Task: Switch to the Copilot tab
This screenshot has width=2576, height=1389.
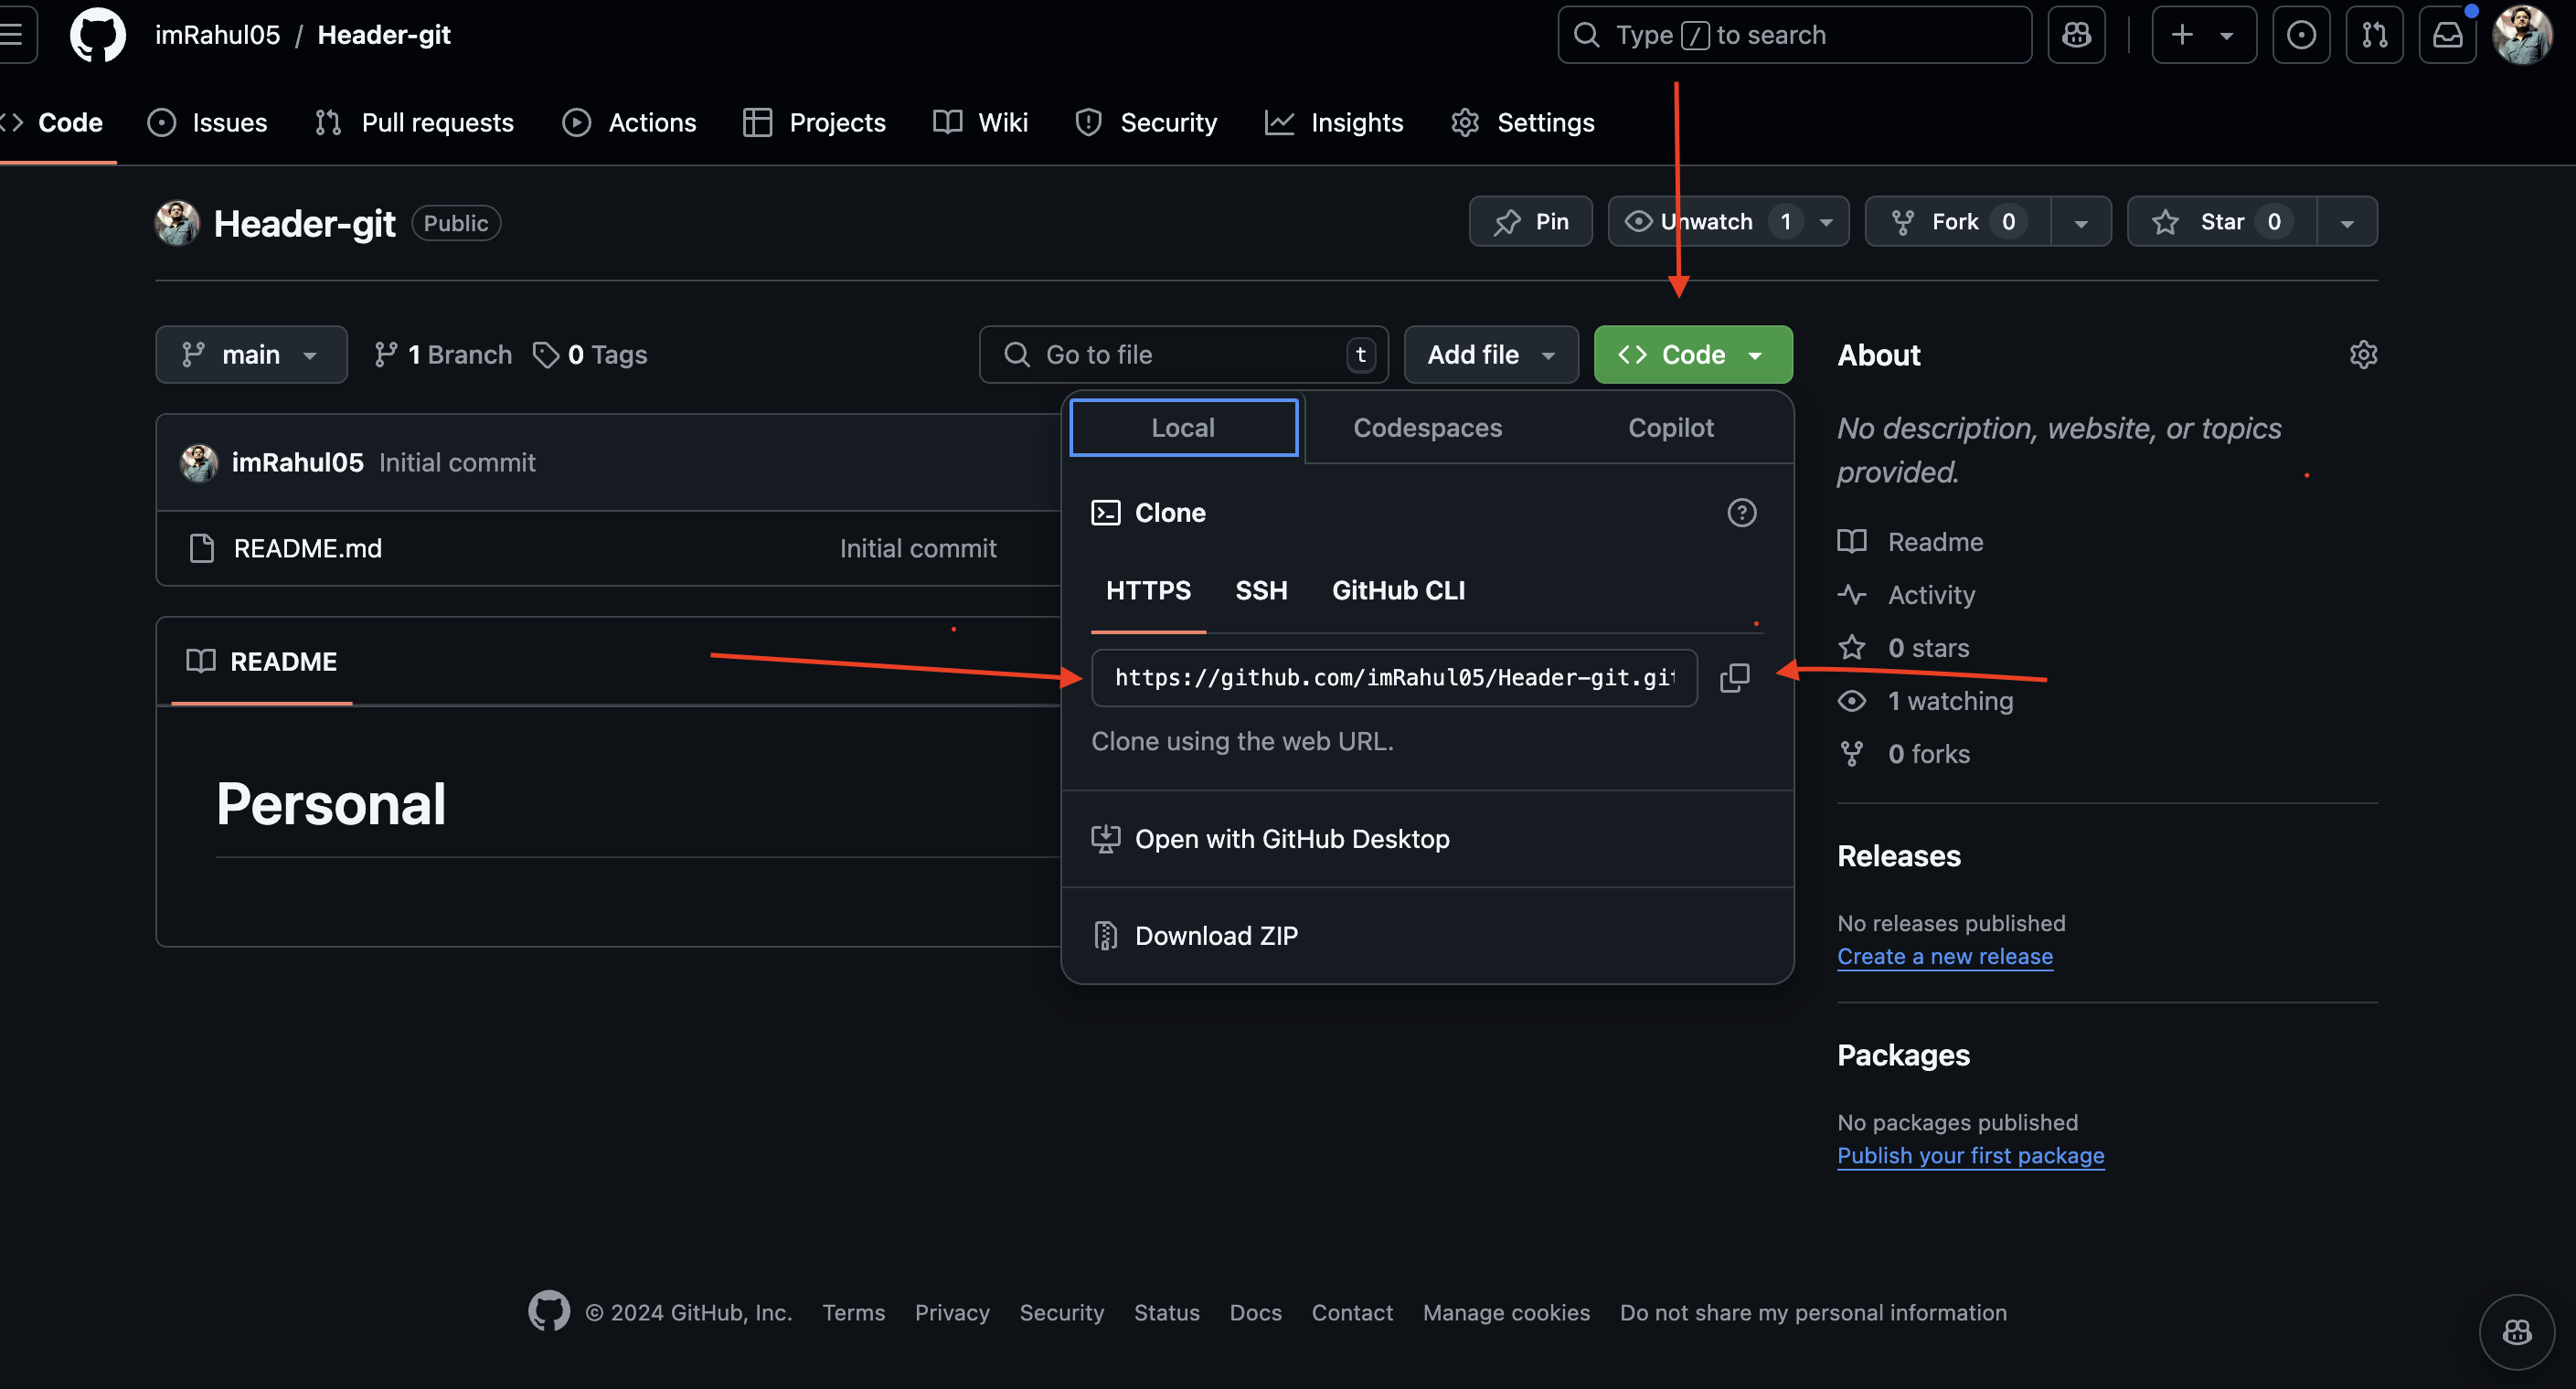Action: coord(1670,427)
